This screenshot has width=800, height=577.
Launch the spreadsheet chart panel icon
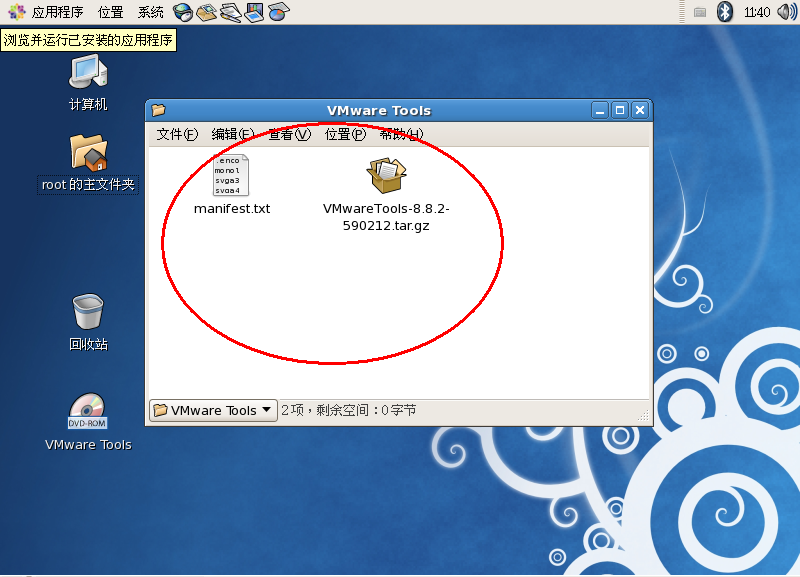click(x=279, y=12)
